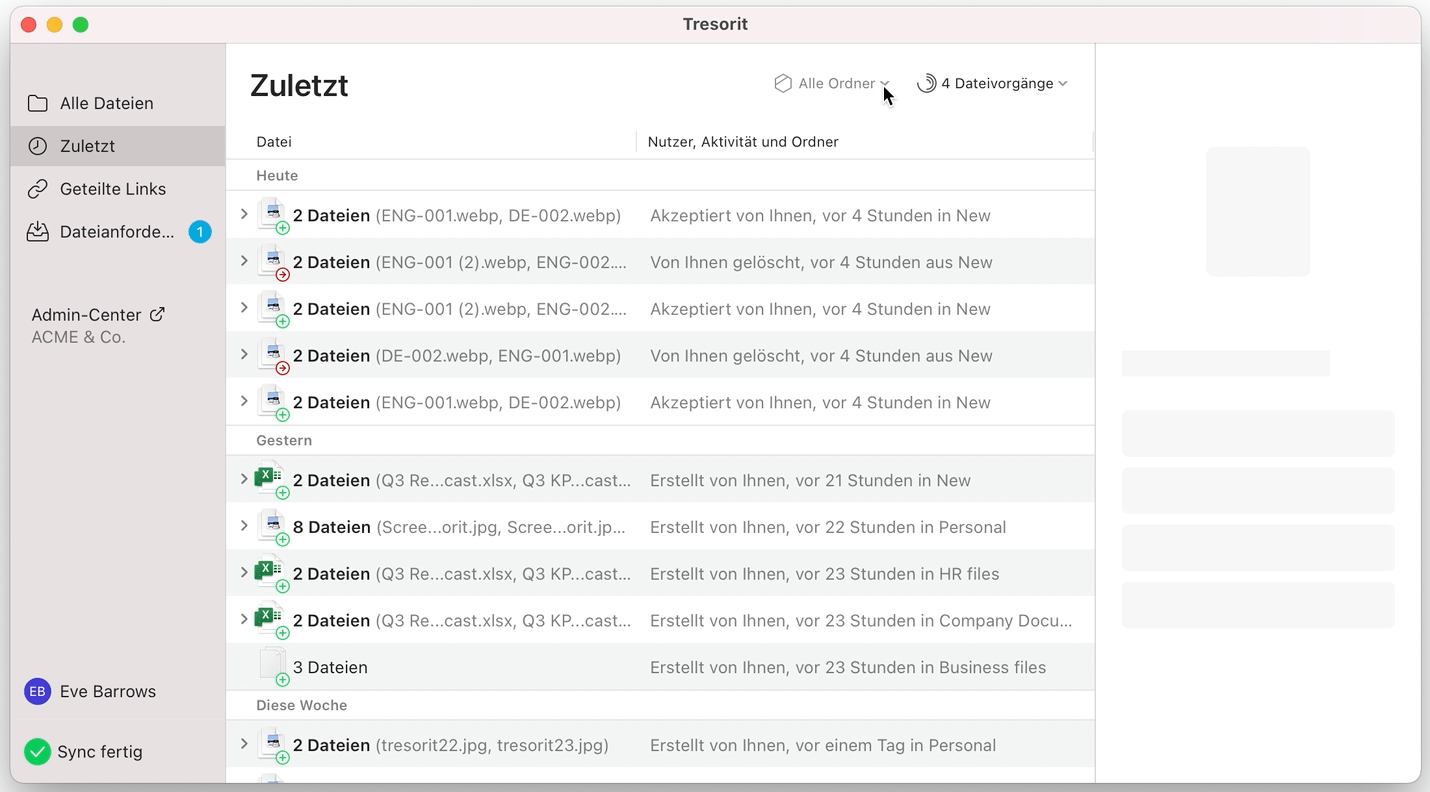This screenshot has width=1430, height=792.
Task: Open Geteilte Links section
Action: (118, 189)
